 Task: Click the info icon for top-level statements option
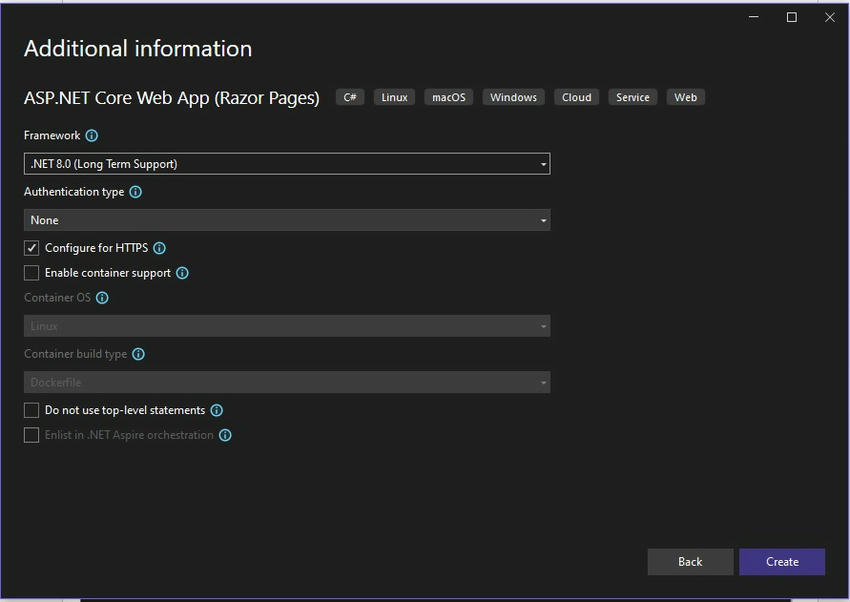pyautogui.click(x=216, y=410)
